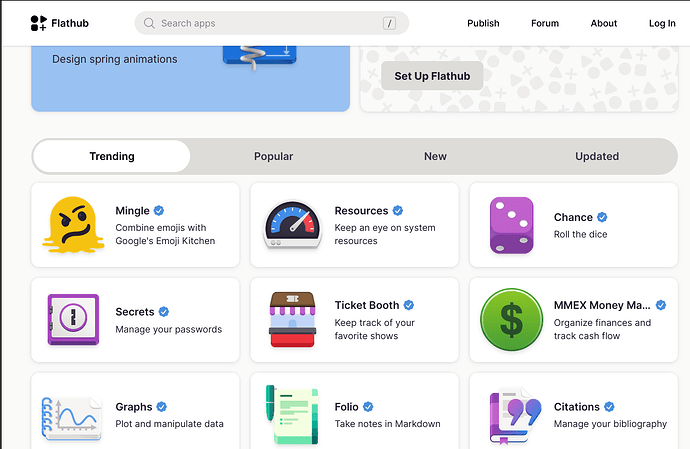Open the 'Design spring animations' banner text
This screenshot has height=449, width=690.
[114, 59]
